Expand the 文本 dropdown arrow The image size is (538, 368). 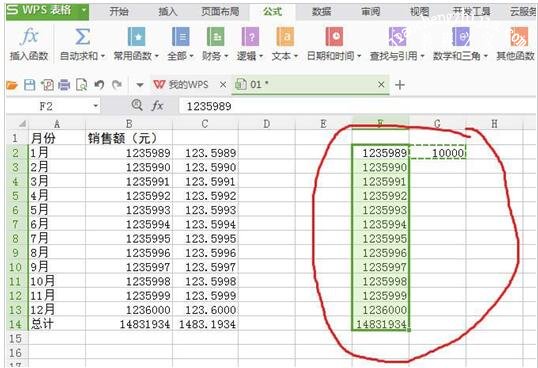pos(296,56)
